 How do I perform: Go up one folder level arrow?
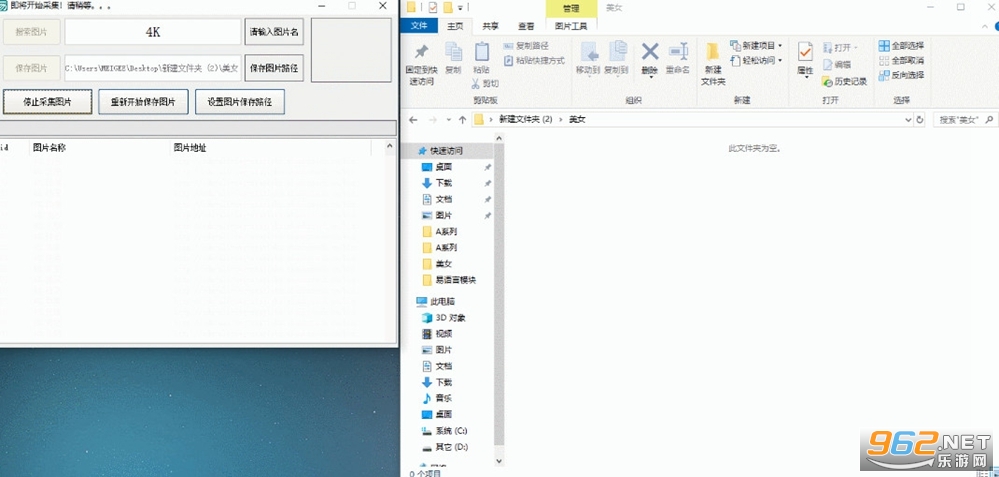463,120
